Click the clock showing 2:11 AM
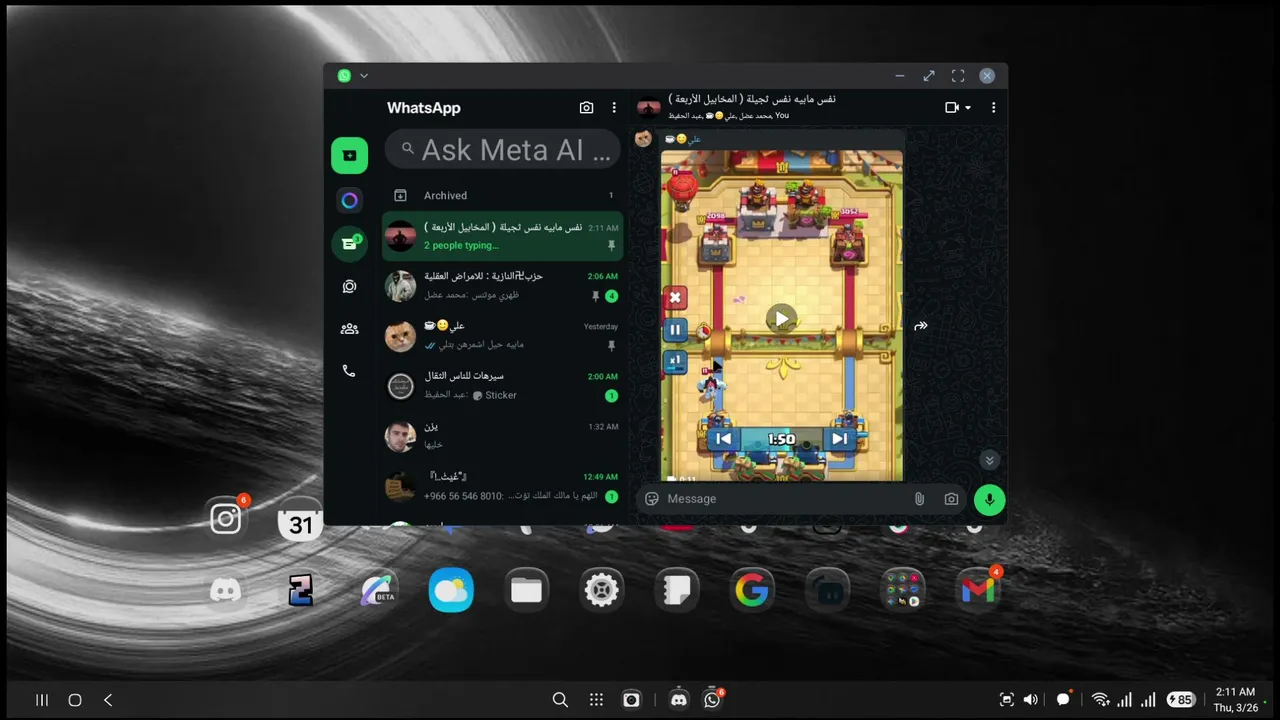1280x720 pixels. [x=1235, y=692]
